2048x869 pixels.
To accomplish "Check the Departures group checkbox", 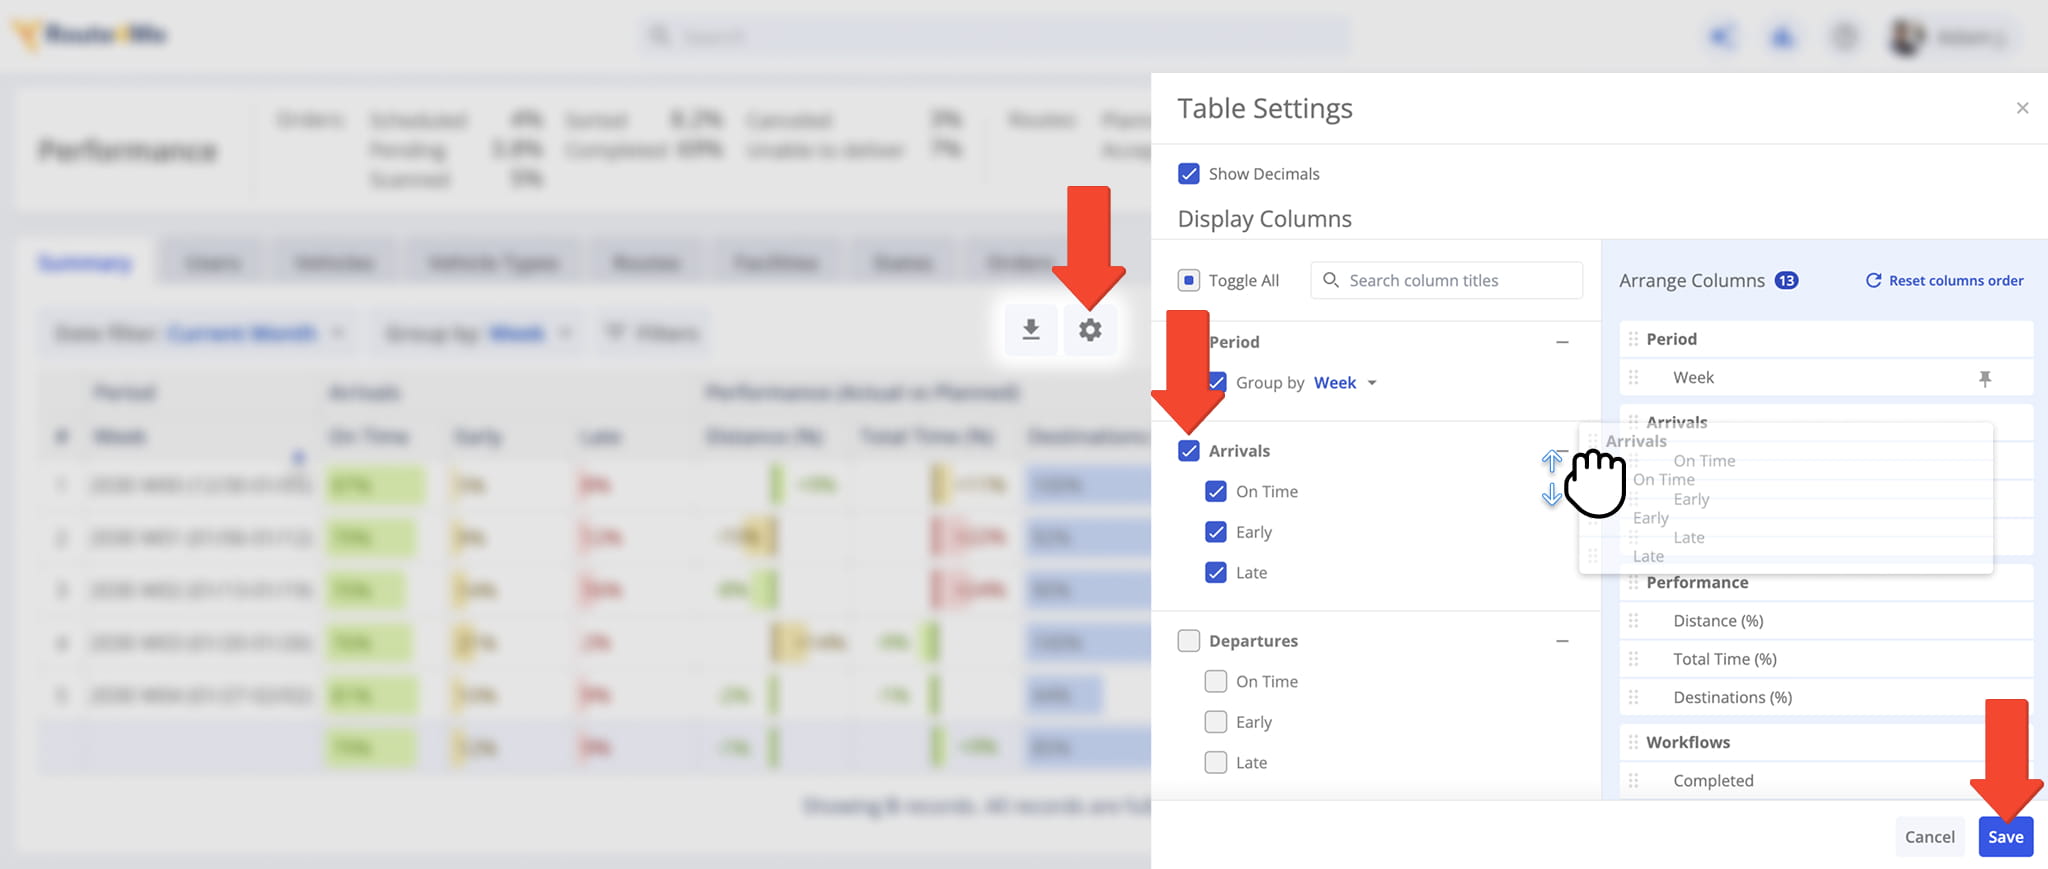I will [x=1188, y=641].
